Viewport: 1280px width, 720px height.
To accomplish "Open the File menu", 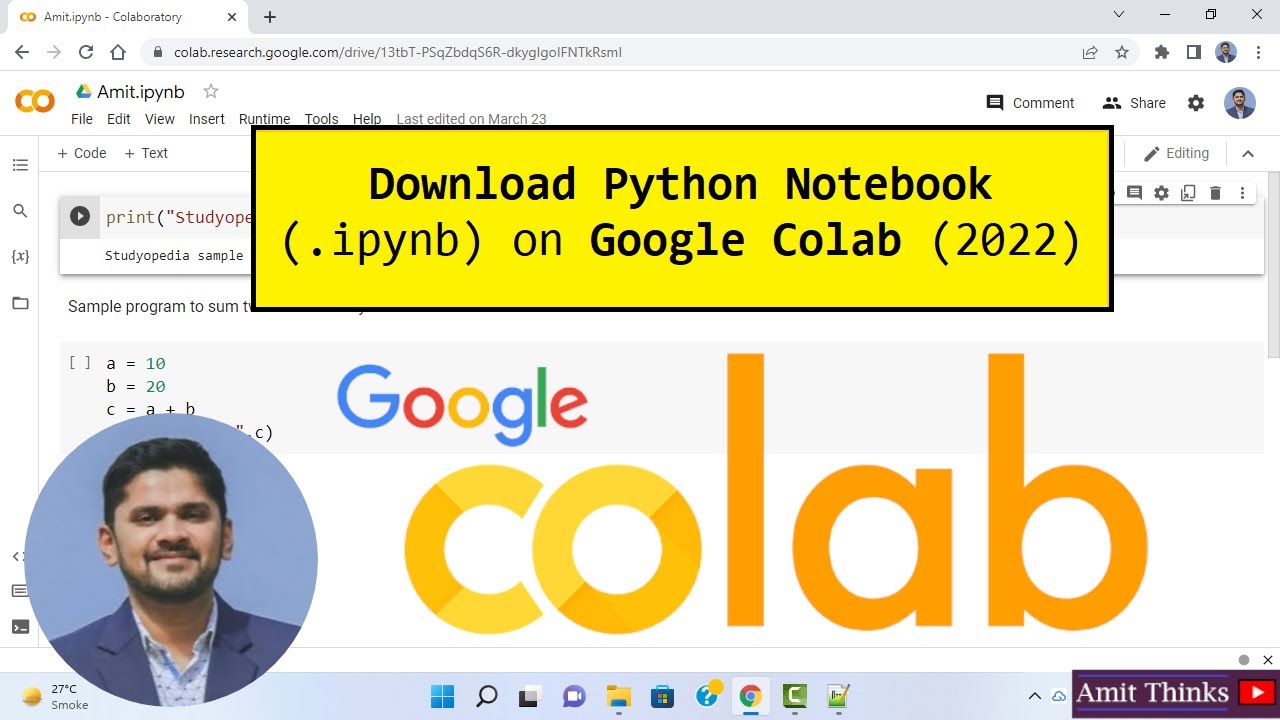I will tap(82, 119).
